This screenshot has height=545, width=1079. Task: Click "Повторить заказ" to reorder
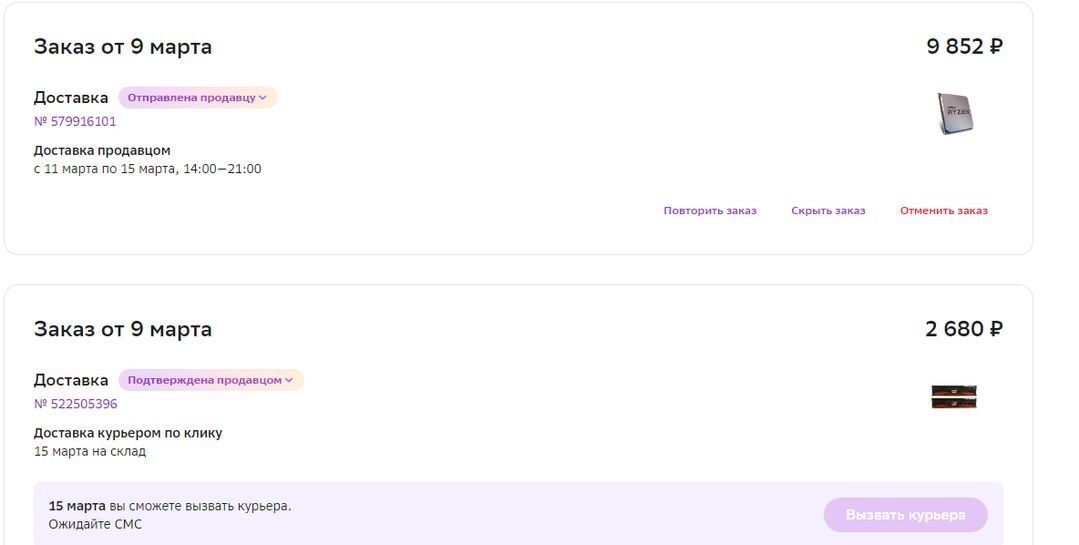click(x=709, y=211)
